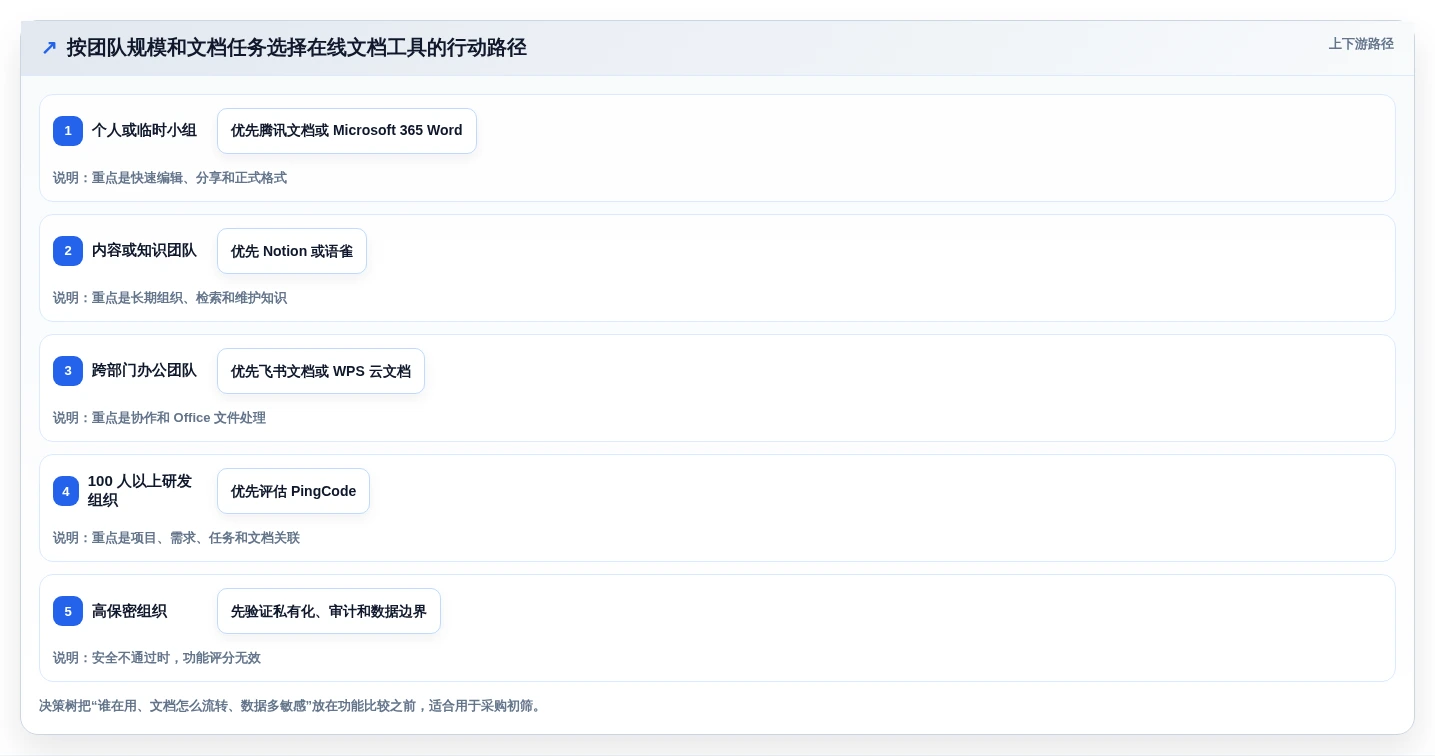Click note 重点是项目、需求、任务和文档关联
Viewport: 1435px width, 756px height.
(x=176, y=538)
